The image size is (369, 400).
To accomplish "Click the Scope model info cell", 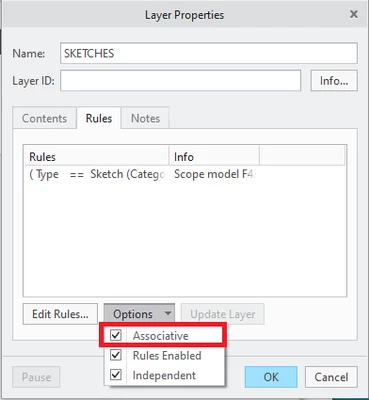I will click(214, 174).
